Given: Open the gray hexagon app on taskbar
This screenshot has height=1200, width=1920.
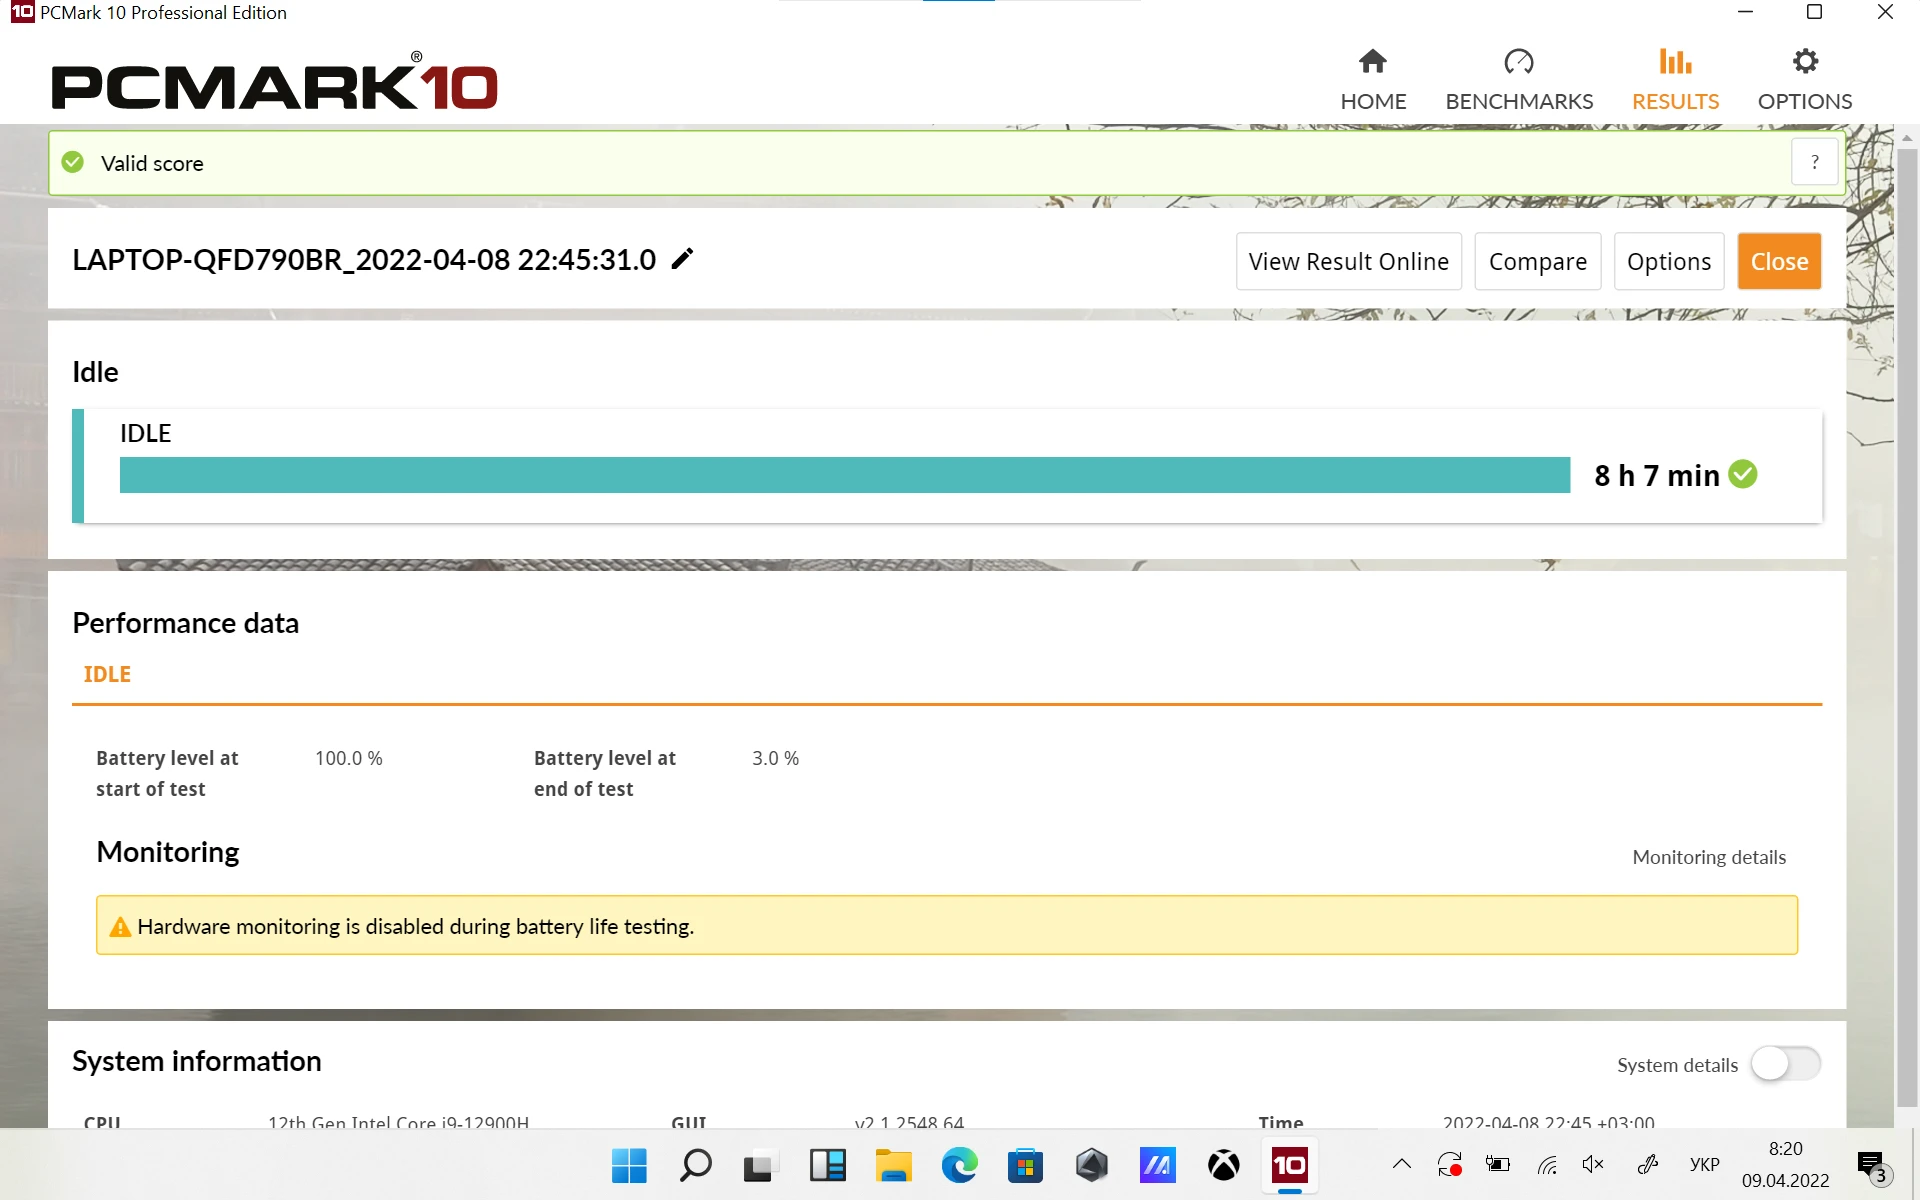Looking at the screenshot, I should tap(1091, 1165).
